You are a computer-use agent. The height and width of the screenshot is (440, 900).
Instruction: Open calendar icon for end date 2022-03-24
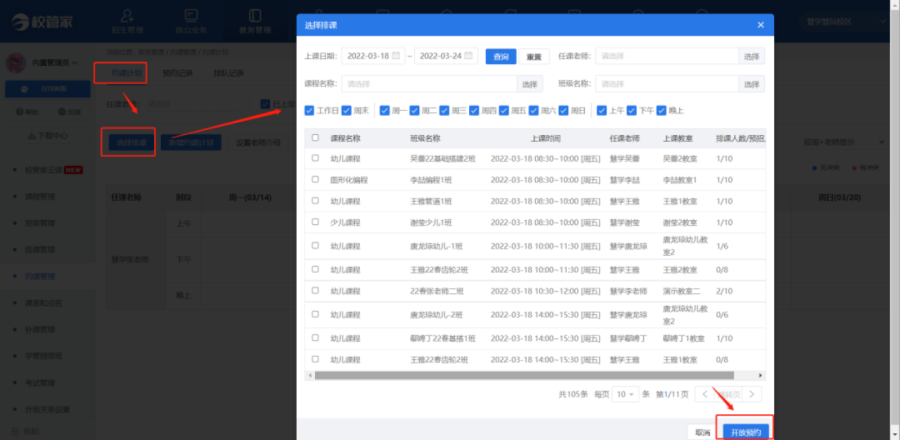[470, 56]
